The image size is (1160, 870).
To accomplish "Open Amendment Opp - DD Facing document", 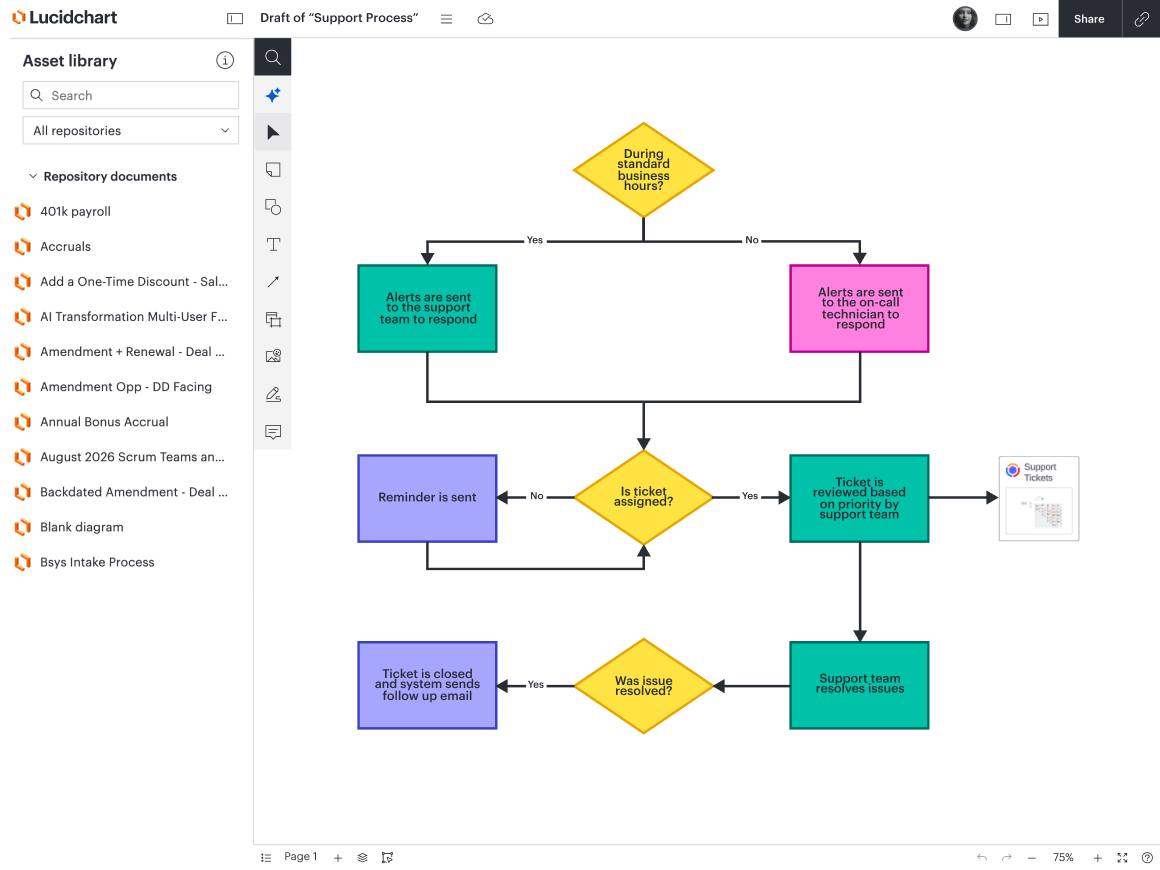I will point(125,387).
